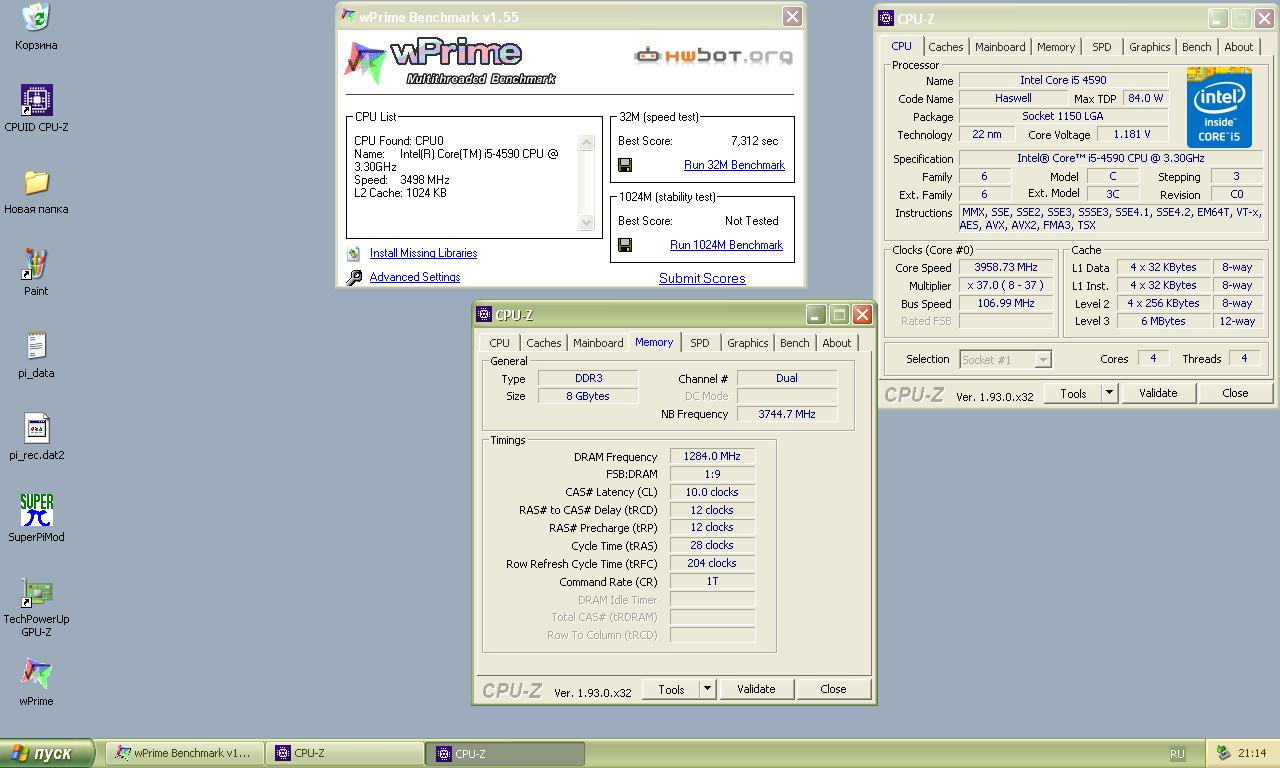Click Close button in Memory CPU-Z window
Viewport: 1280px width, 768px height.
pyautogui.click(x=833, y=689)
